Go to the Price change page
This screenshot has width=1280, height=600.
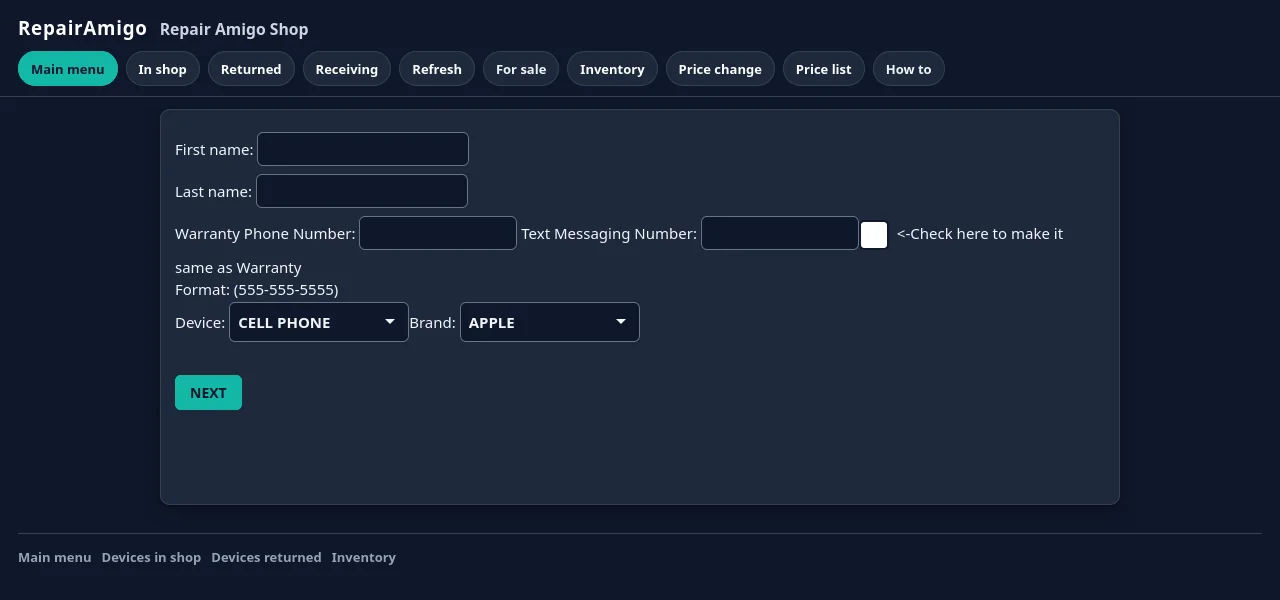tap(720, 69)
